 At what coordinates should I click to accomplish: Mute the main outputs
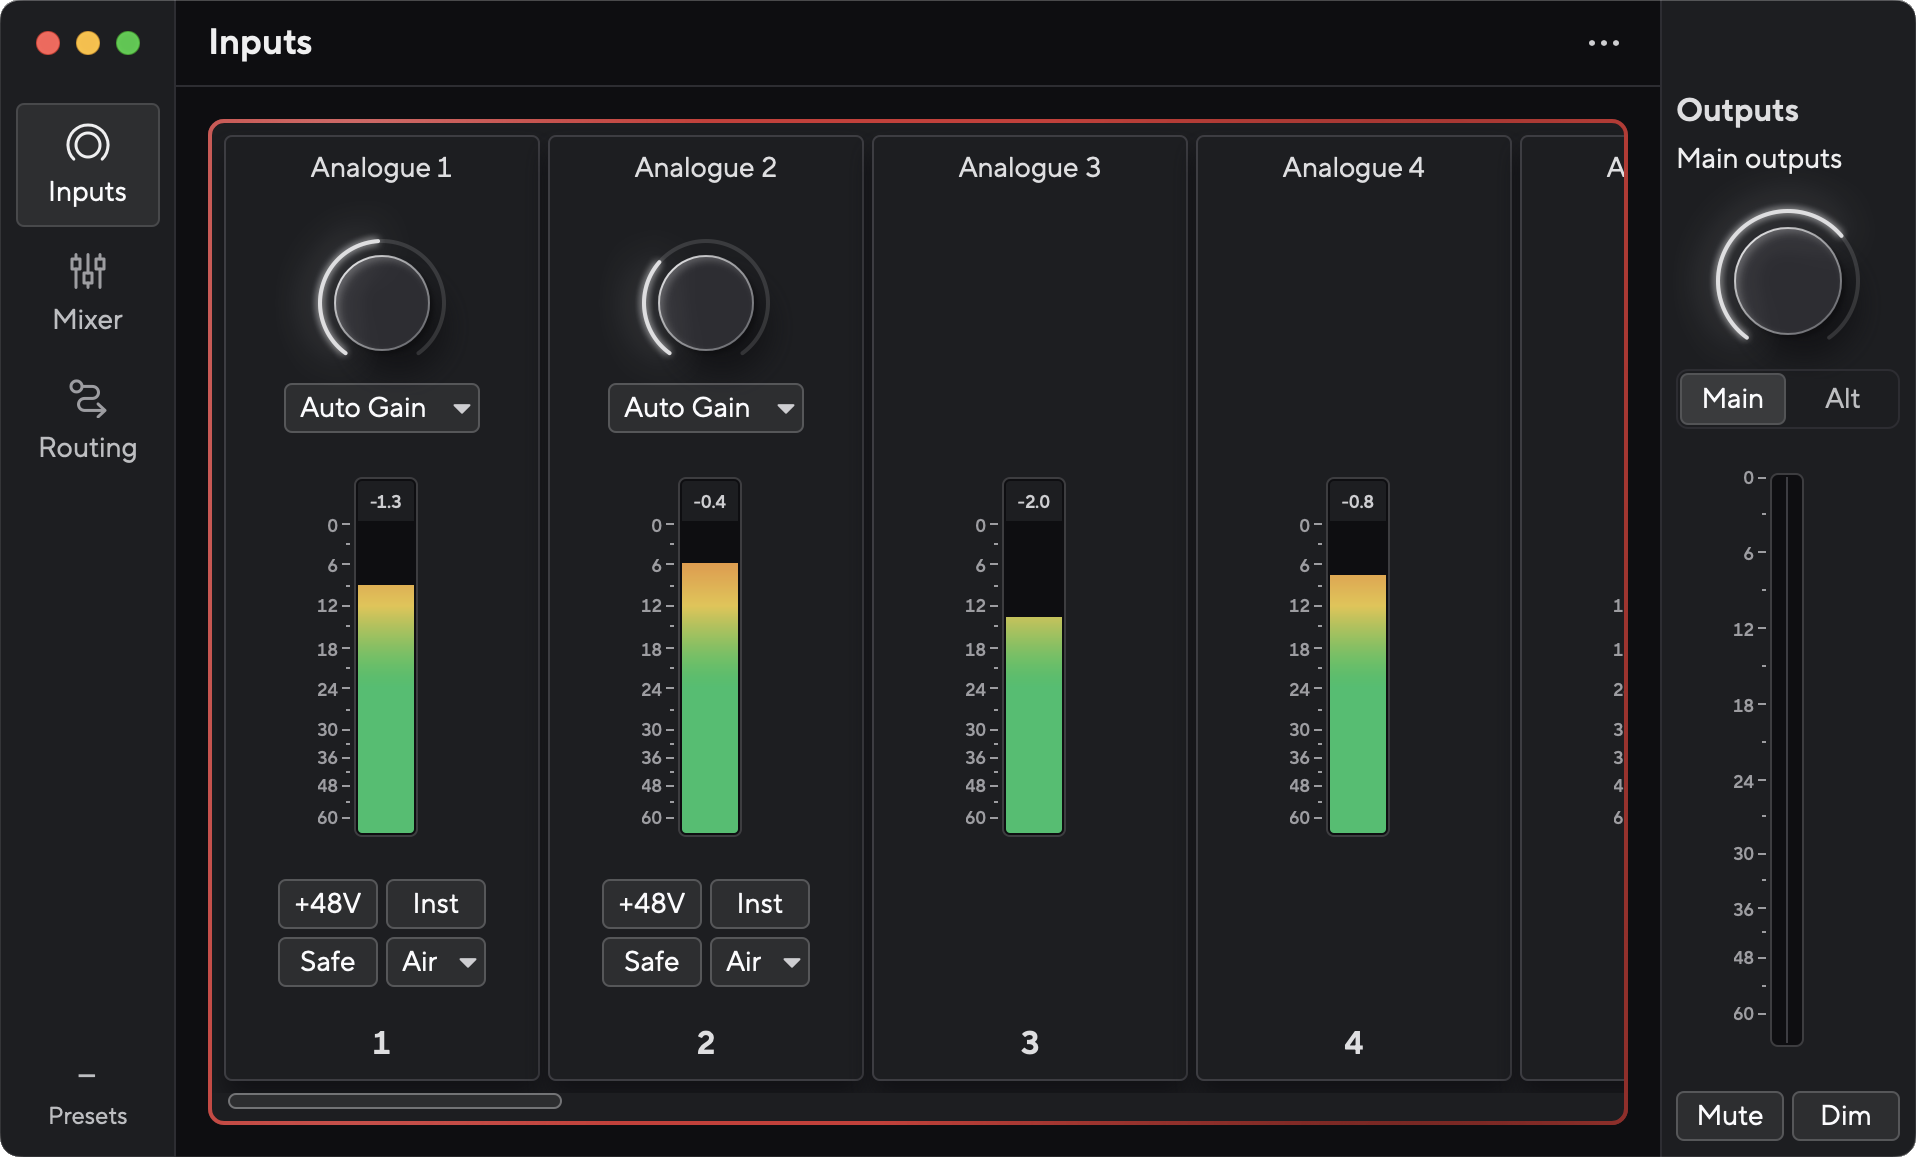coord(1730,1116)
